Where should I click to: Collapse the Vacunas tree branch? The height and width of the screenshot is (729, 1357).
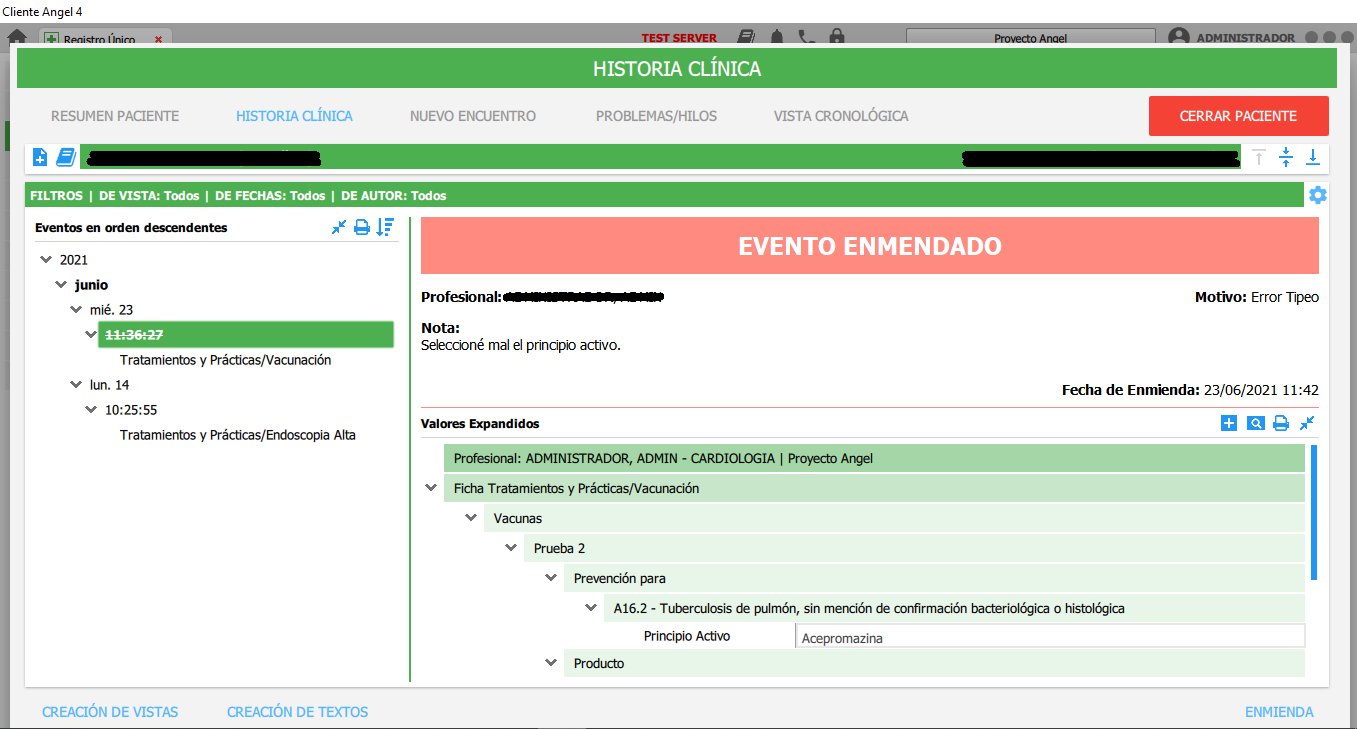pyautogui.click(x=471, y=518)
